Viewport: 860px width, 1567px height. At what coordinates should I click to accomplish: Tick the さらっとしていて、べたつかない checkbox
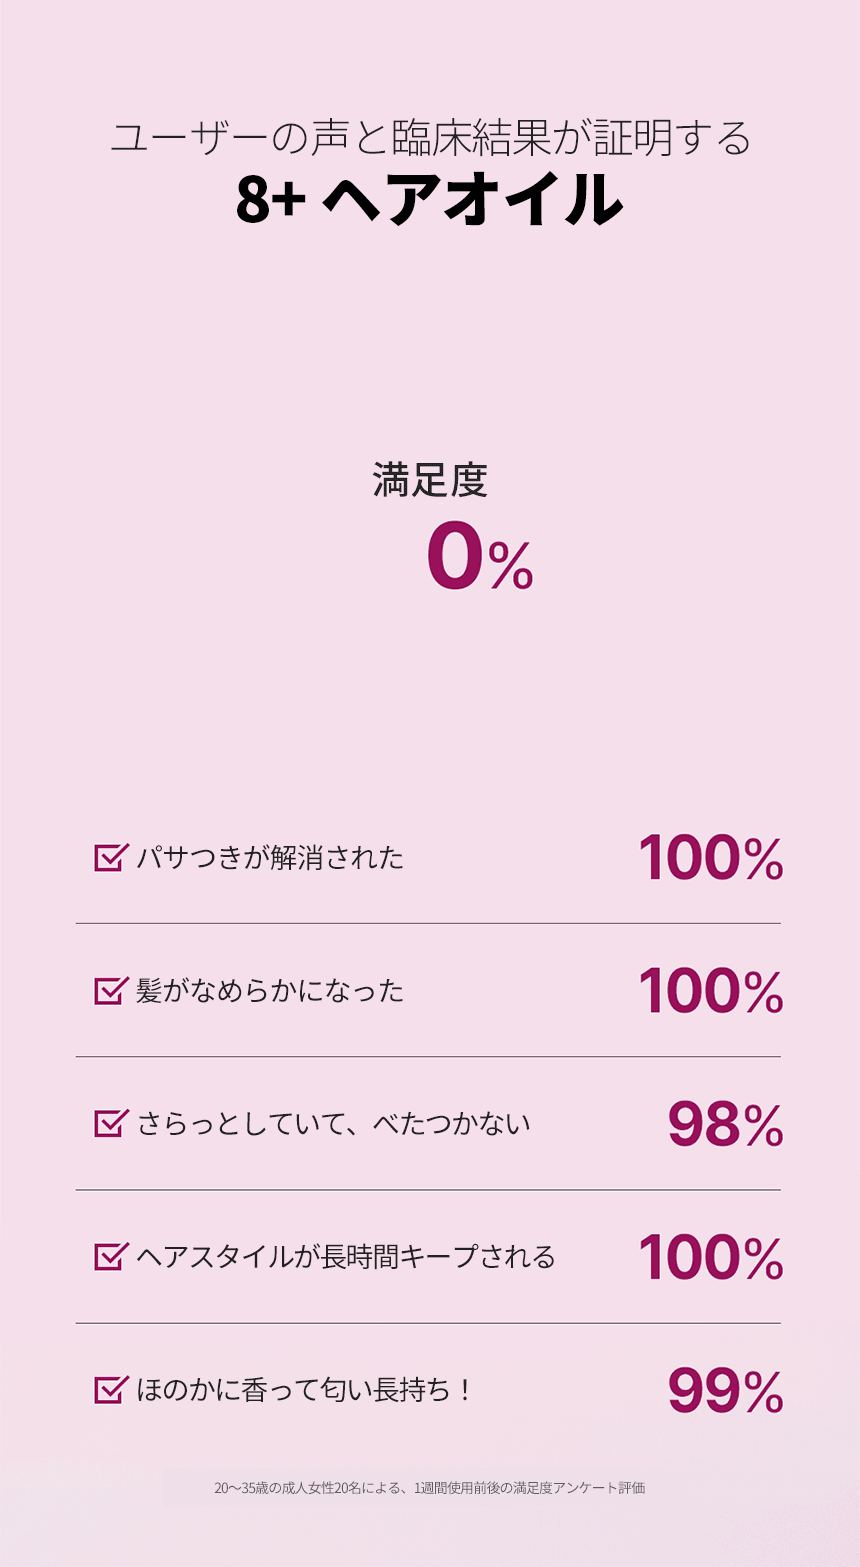click(110, 1124)
